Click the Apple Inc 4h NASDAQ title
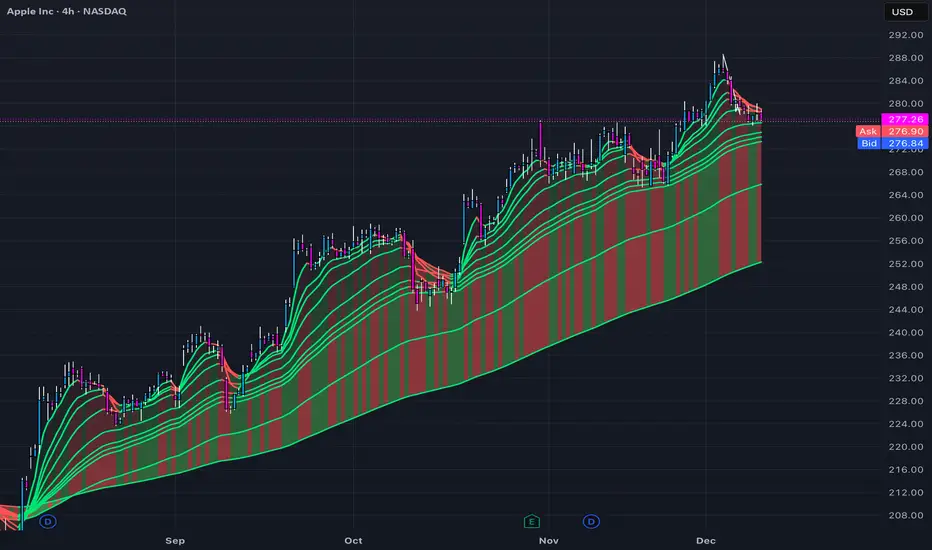Image resolution: width=932 pixels, height=550 pixels. point(67,11)
